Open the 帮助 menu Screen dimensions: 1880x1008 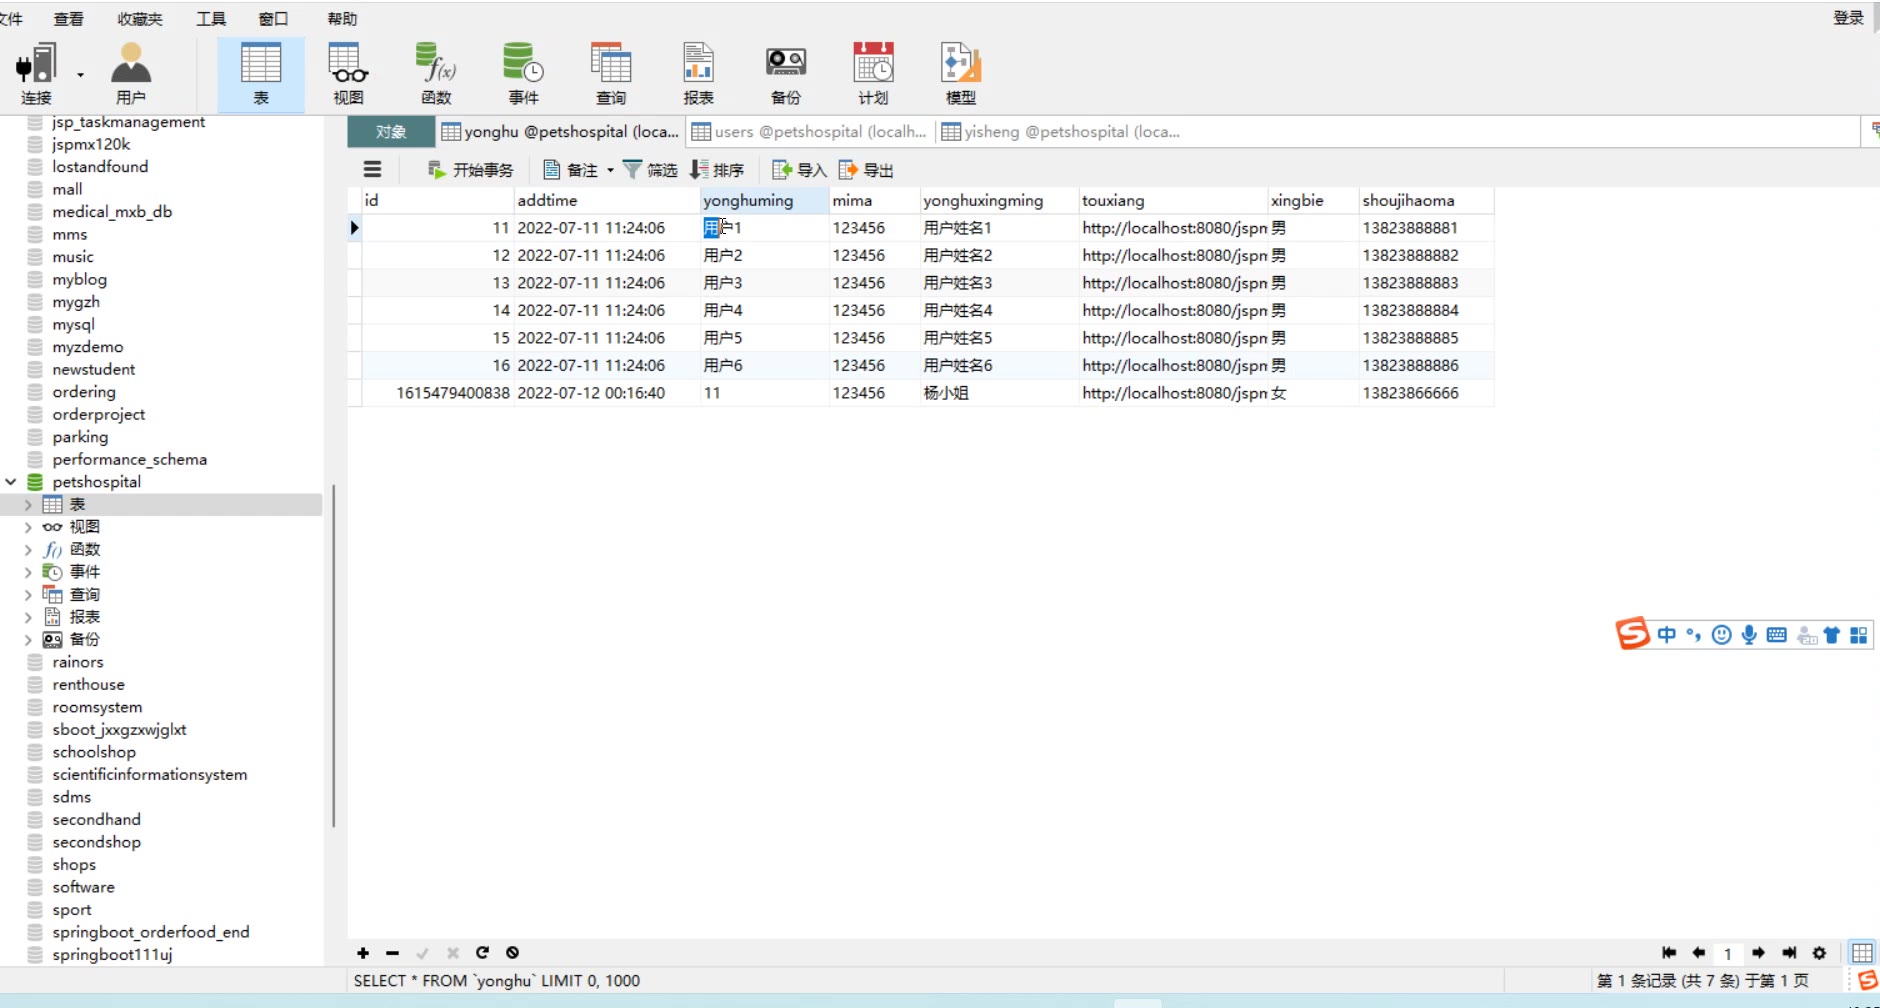[342, 19]
